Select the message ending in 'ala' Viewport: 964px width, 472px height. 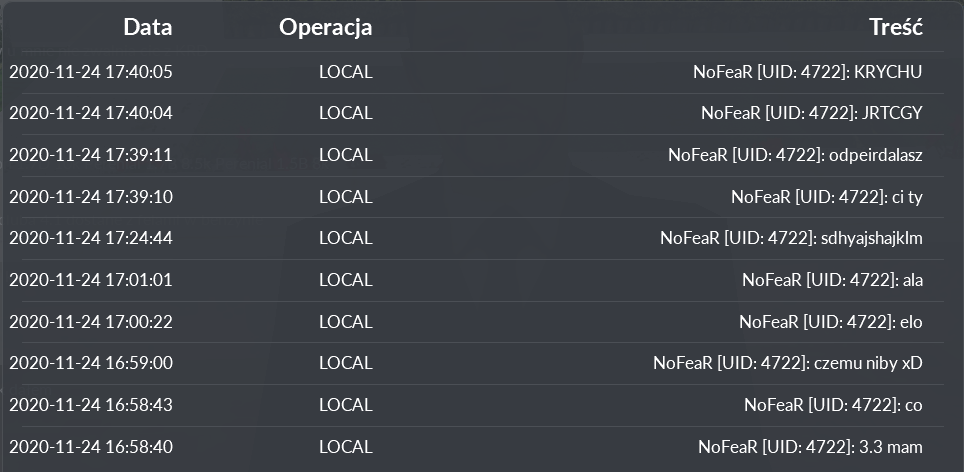click(x=832, y=280)
